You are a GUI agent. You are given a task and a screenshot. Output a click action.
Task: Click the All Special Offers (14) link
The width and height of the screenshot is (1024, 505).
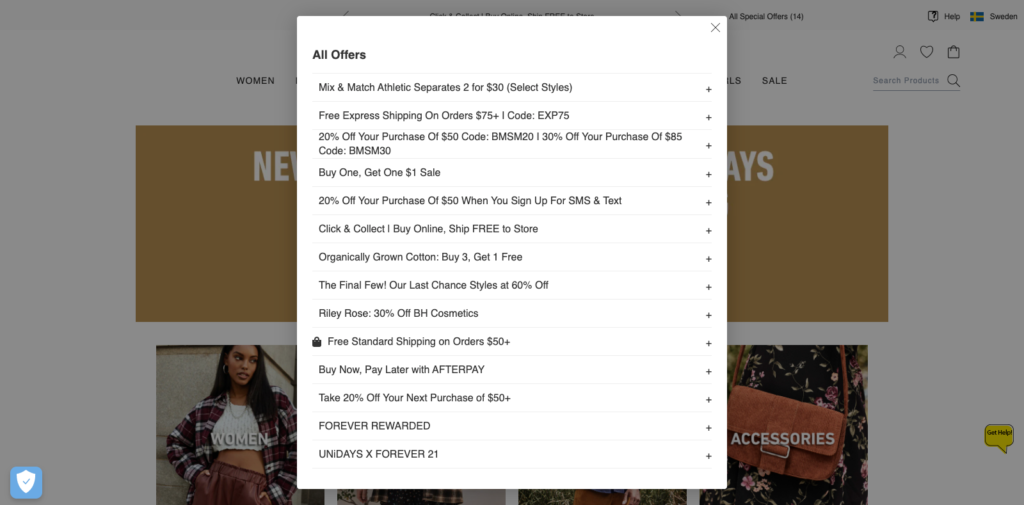coord(766,16)
